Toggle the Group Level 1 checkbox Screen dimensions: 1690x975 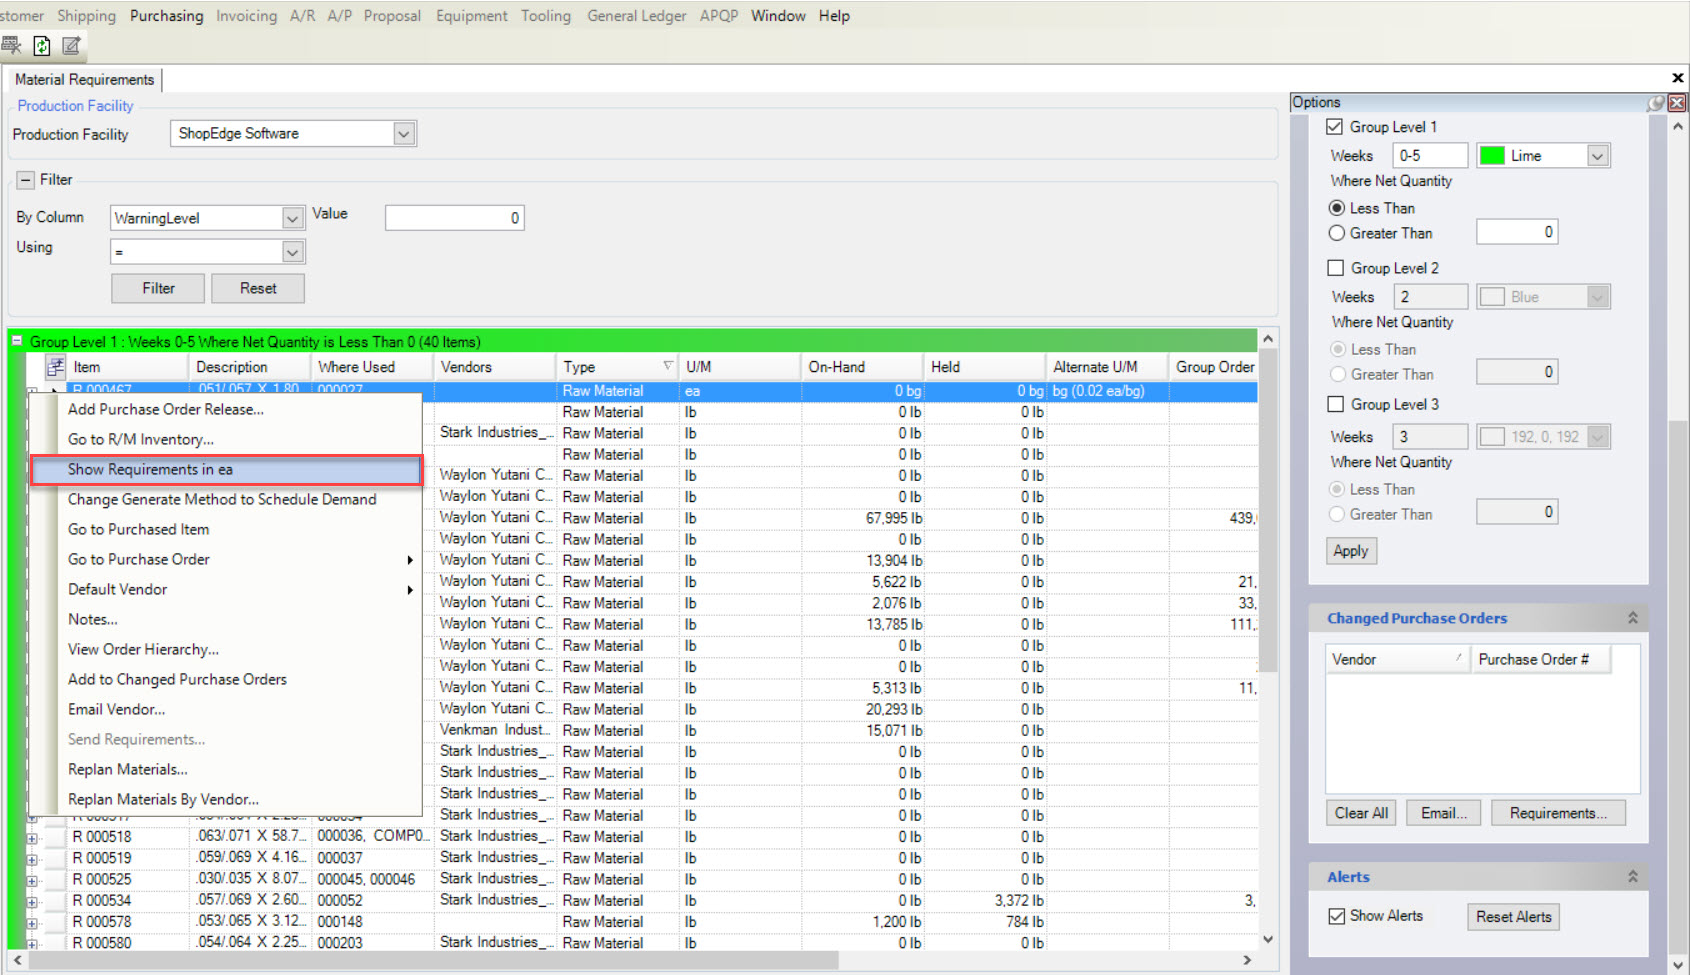pyautogui.click(x=1334, y=127)
